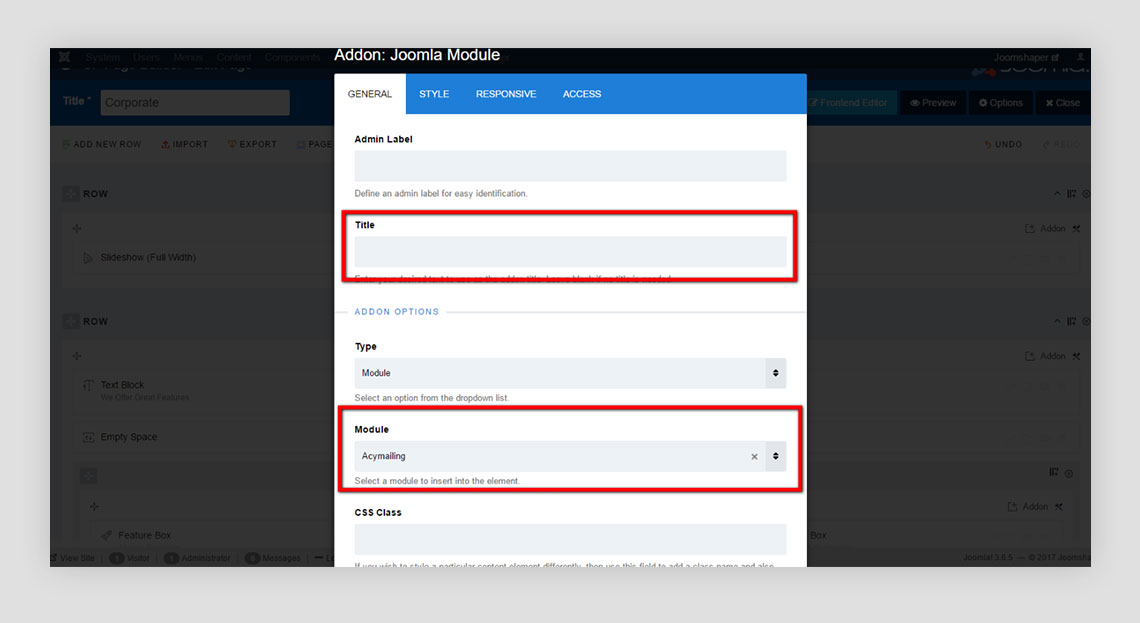Click the View Site link in the status bar
The width and height of the screenshot is (1140, 623).
(73, 558)
